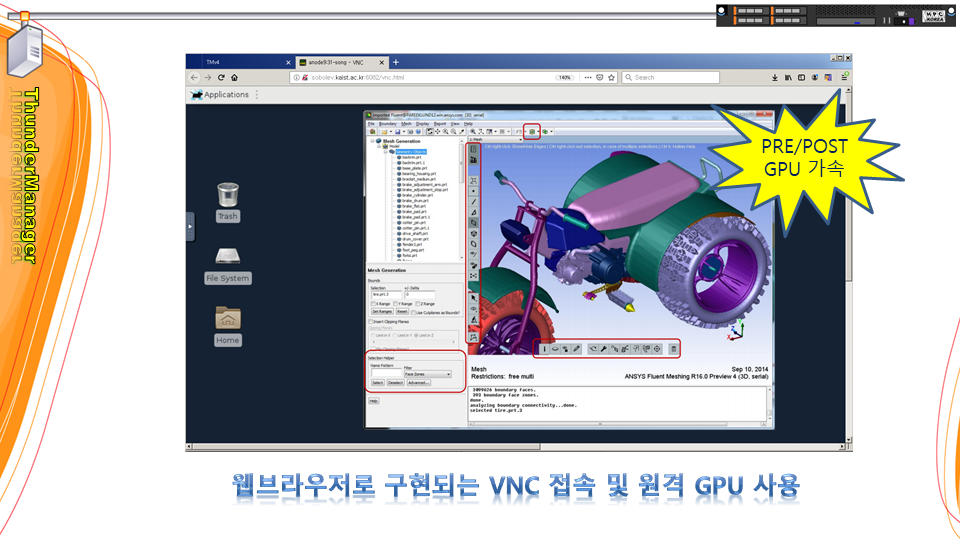Open the Applications menu in VNC desktop
The image size is (960, 540).
tap(220, 94)
